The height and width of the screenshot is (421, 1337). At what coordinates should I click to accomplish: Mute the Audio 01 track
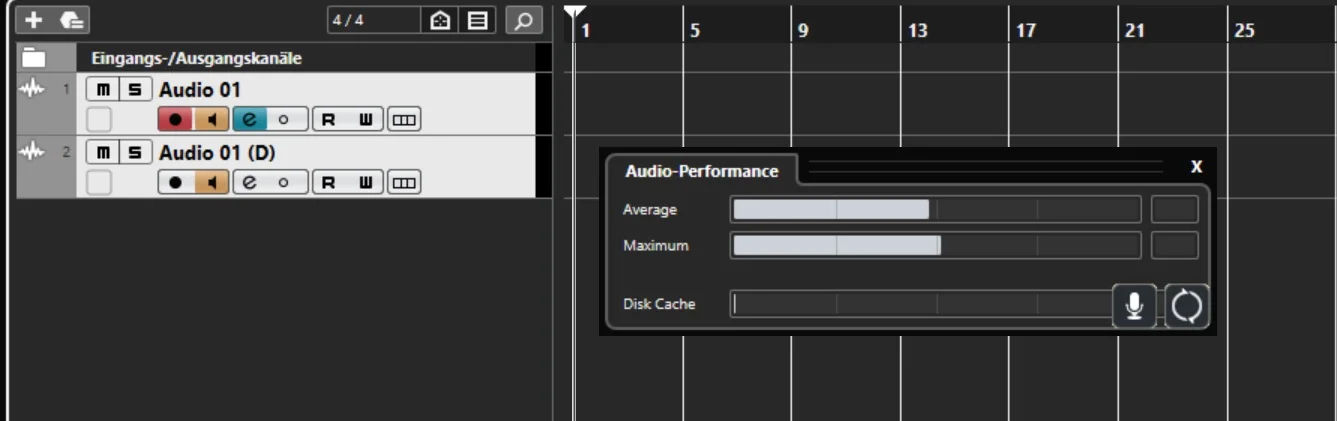(x=102, y=90)
